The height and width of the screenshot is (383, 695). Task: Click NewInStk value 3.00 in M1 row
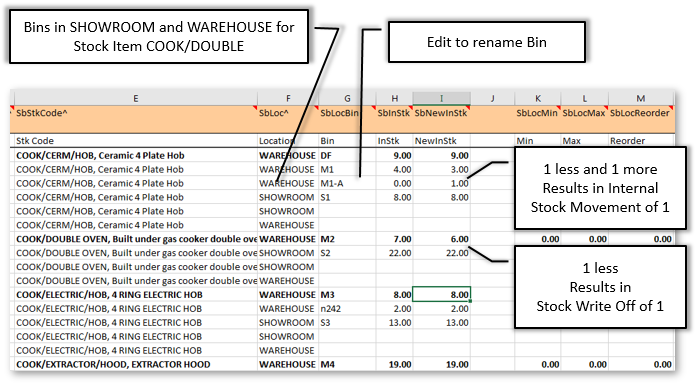[441, 169]
